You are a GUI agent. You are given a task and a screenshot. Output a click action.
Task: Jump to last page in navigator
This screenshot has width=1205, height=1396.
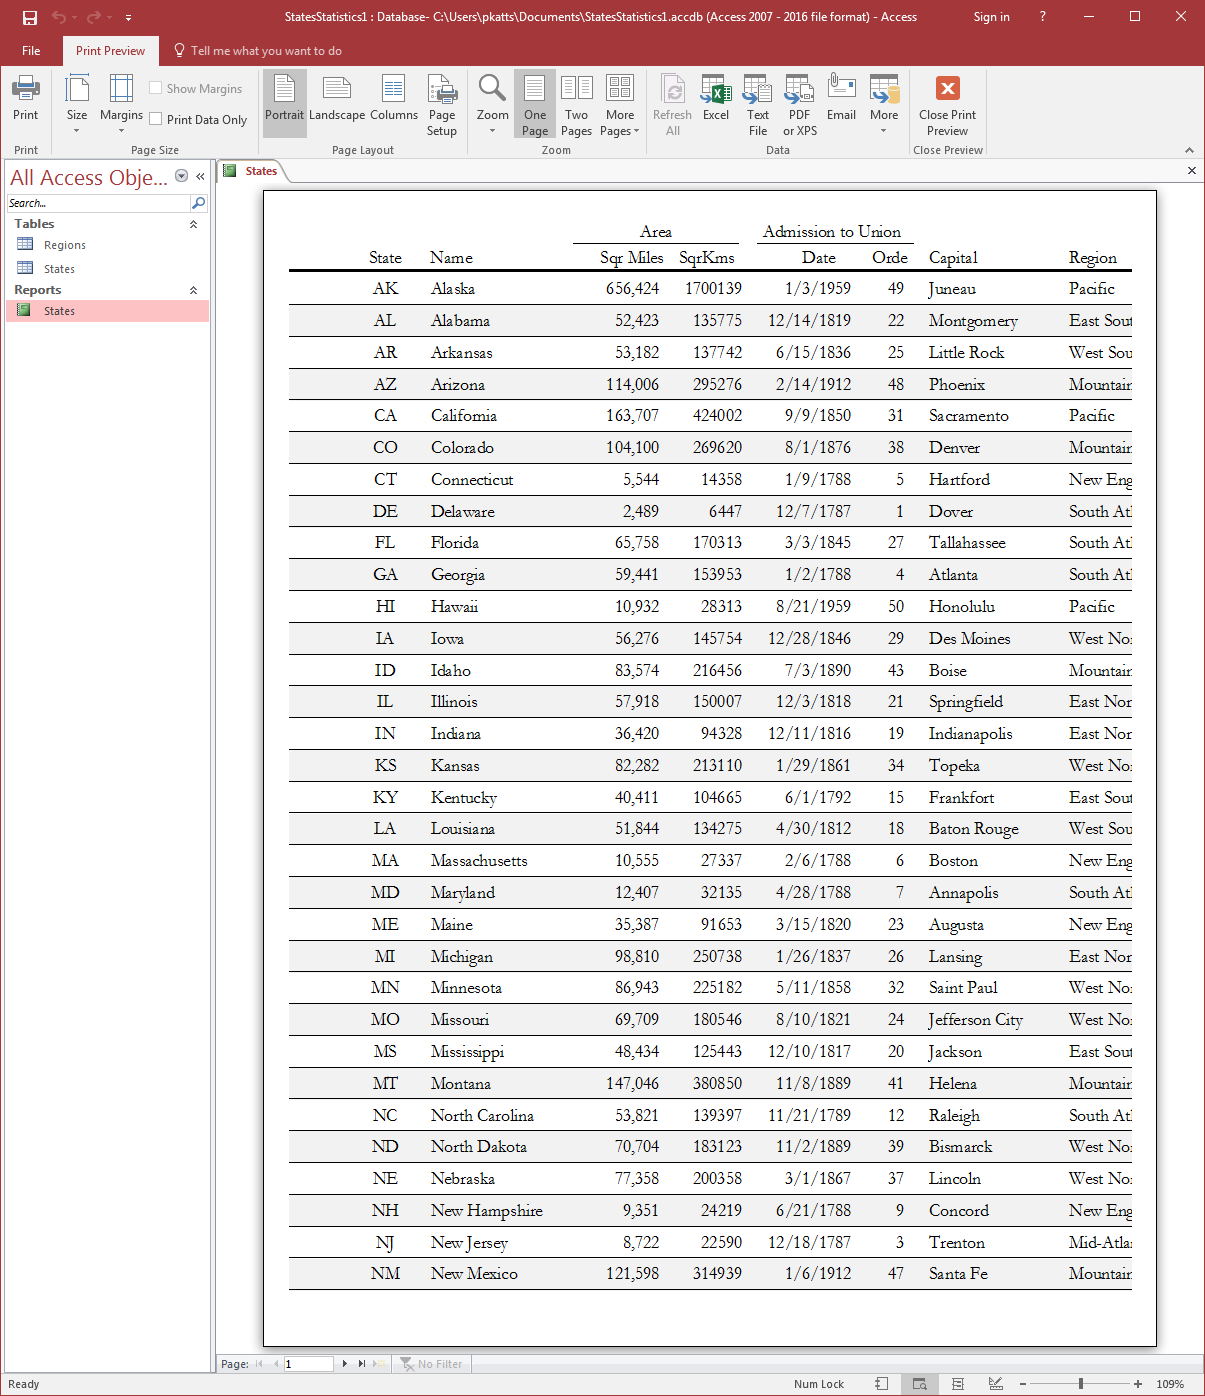361,1364
